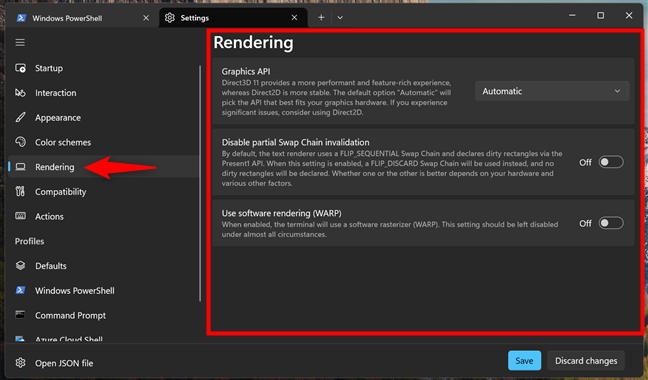Close the Windows PowerShell tab
The image size is (648, 380).
[x=146, y=18]
